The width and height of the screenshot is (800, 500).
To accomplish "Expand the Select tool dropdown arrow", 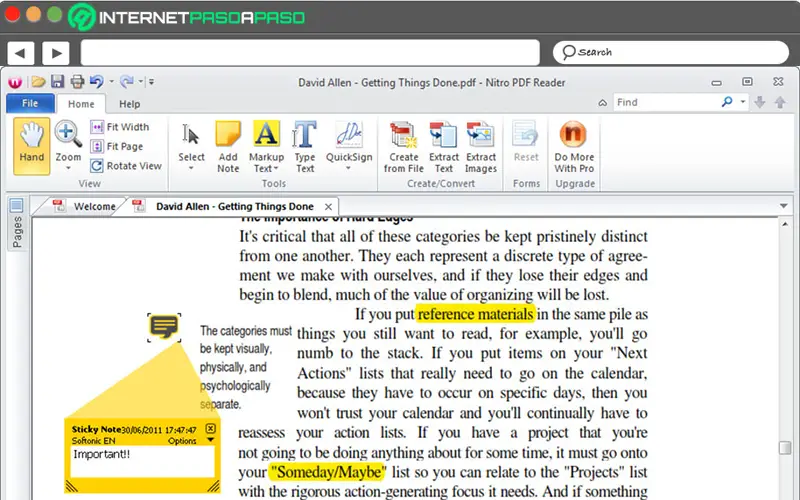I will [x=191, y=168].
